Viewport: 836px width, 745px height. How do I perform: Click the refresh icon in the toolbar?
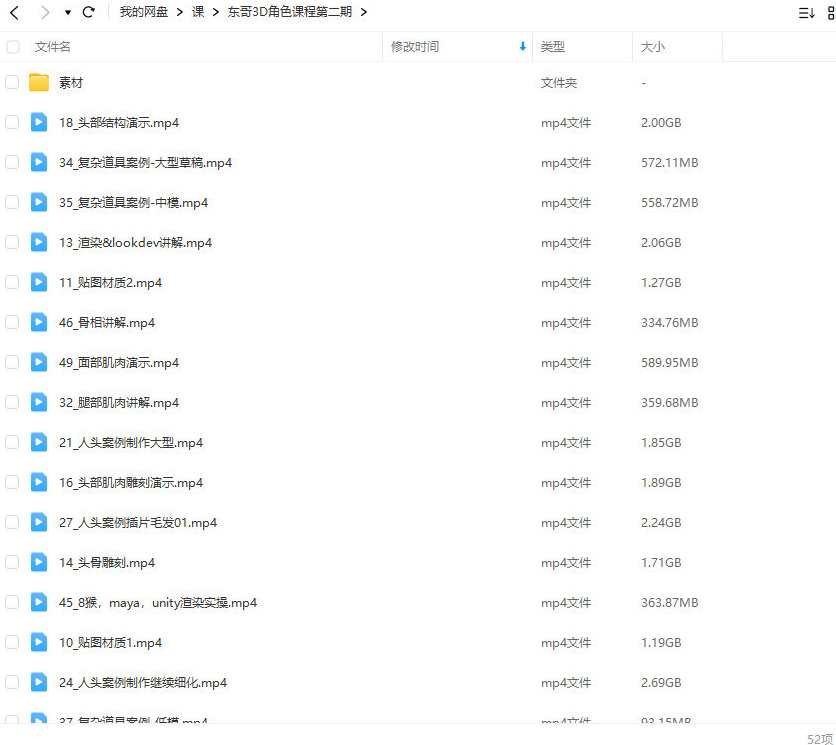89,13
